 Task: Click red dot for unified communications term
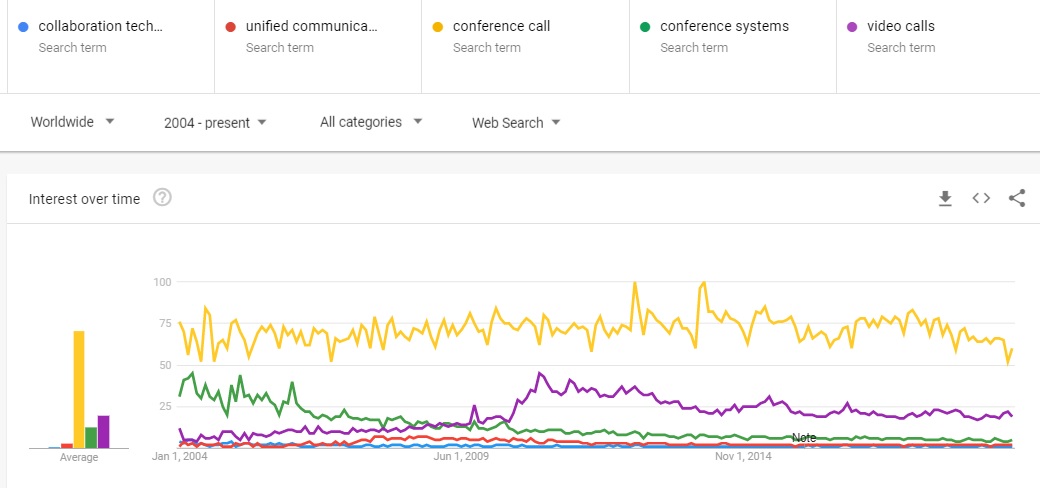click(231, 27)
